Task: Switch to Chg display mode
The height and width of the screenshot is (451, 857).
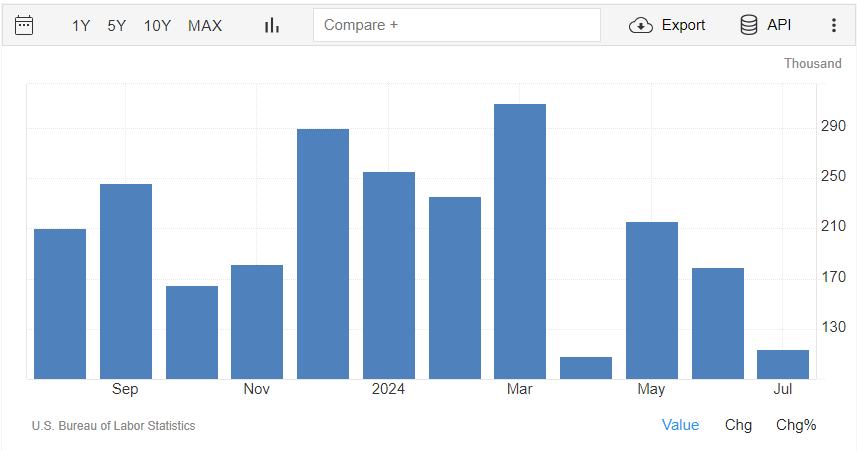Action: pyautogui.click(x=738, y=425)
